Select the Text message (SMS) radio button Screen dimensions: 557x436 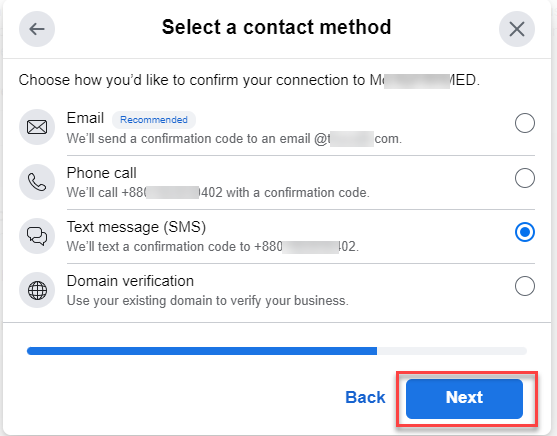[x=525, y=232]
